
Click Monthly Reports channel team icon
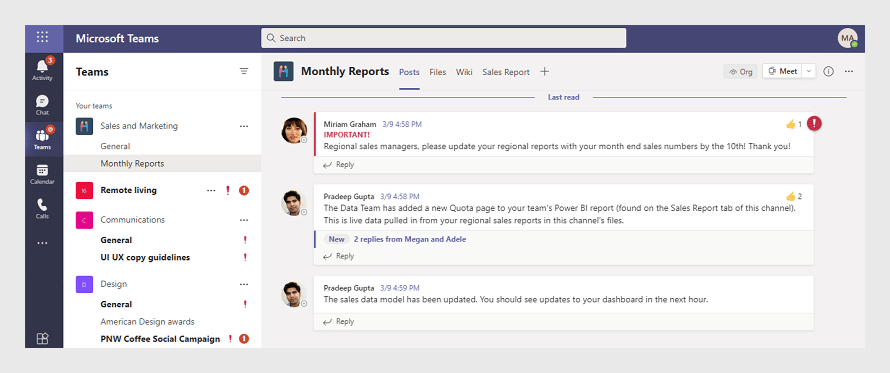(283, 72)
